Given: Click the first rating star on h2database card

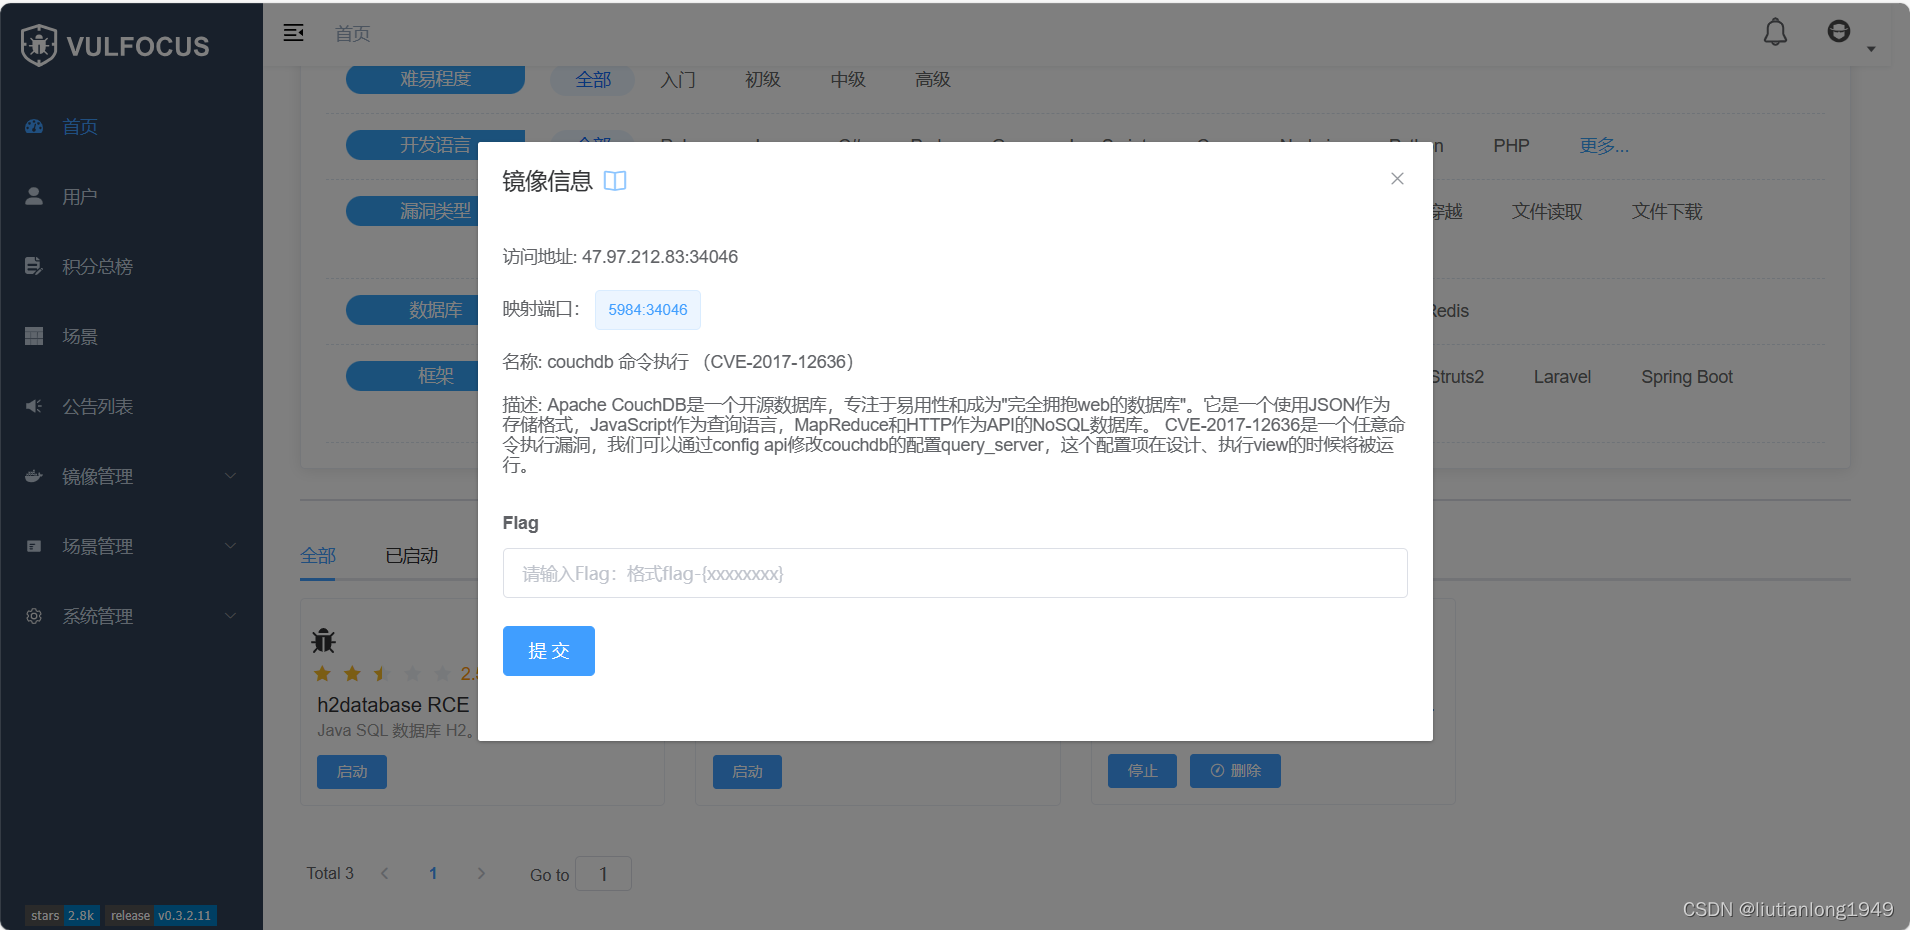Looking at the screenshot, I should pyautogui.click(x=323, y=674).
